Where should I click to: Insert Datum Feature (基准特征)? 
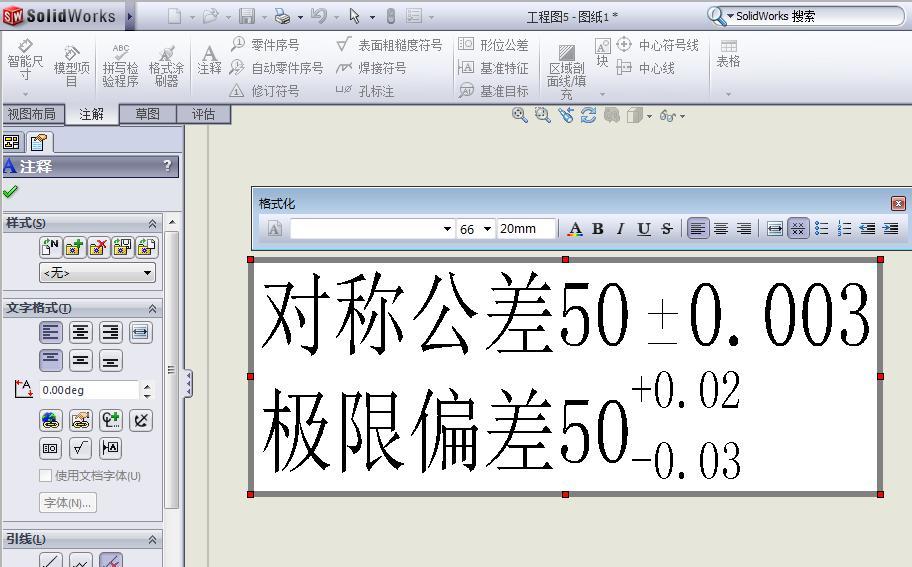click(493, 68)
